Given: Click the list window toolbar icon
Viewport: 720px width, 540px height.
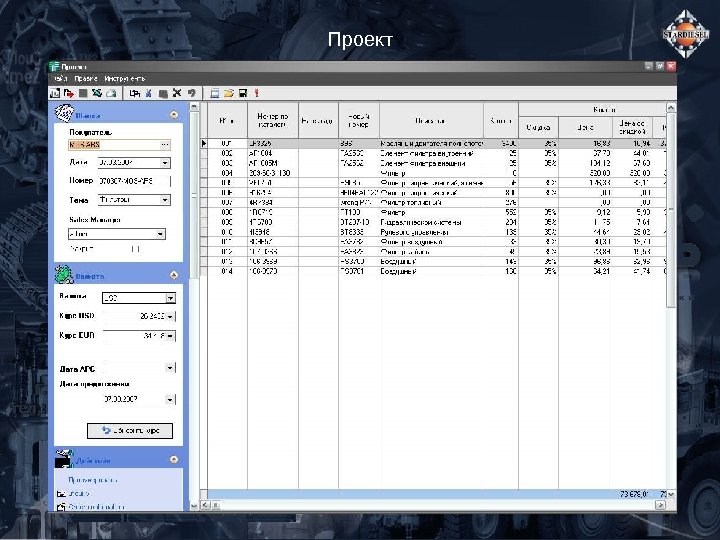Looking at the screenshot, I should pos(214,93).
